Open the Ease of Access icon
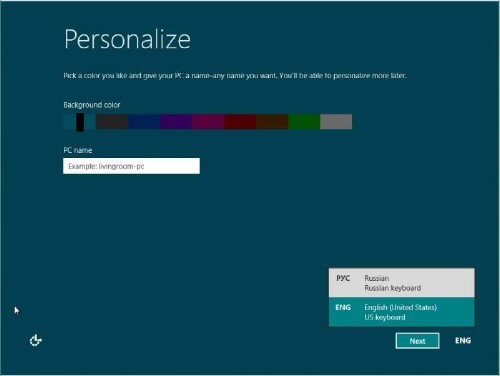500x376 pixels. point(36,340)
